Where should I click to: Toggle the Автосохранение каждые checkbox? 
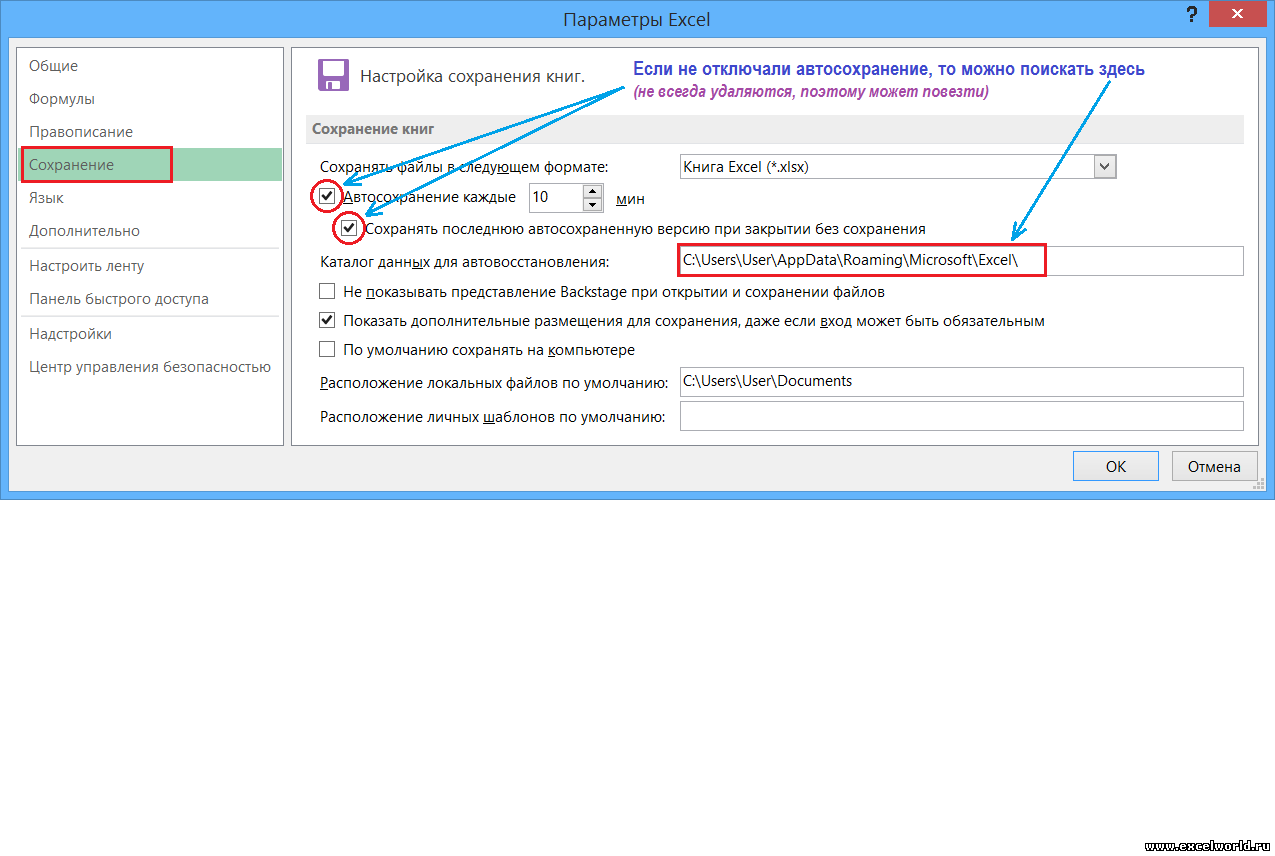[x=327, y=196]
